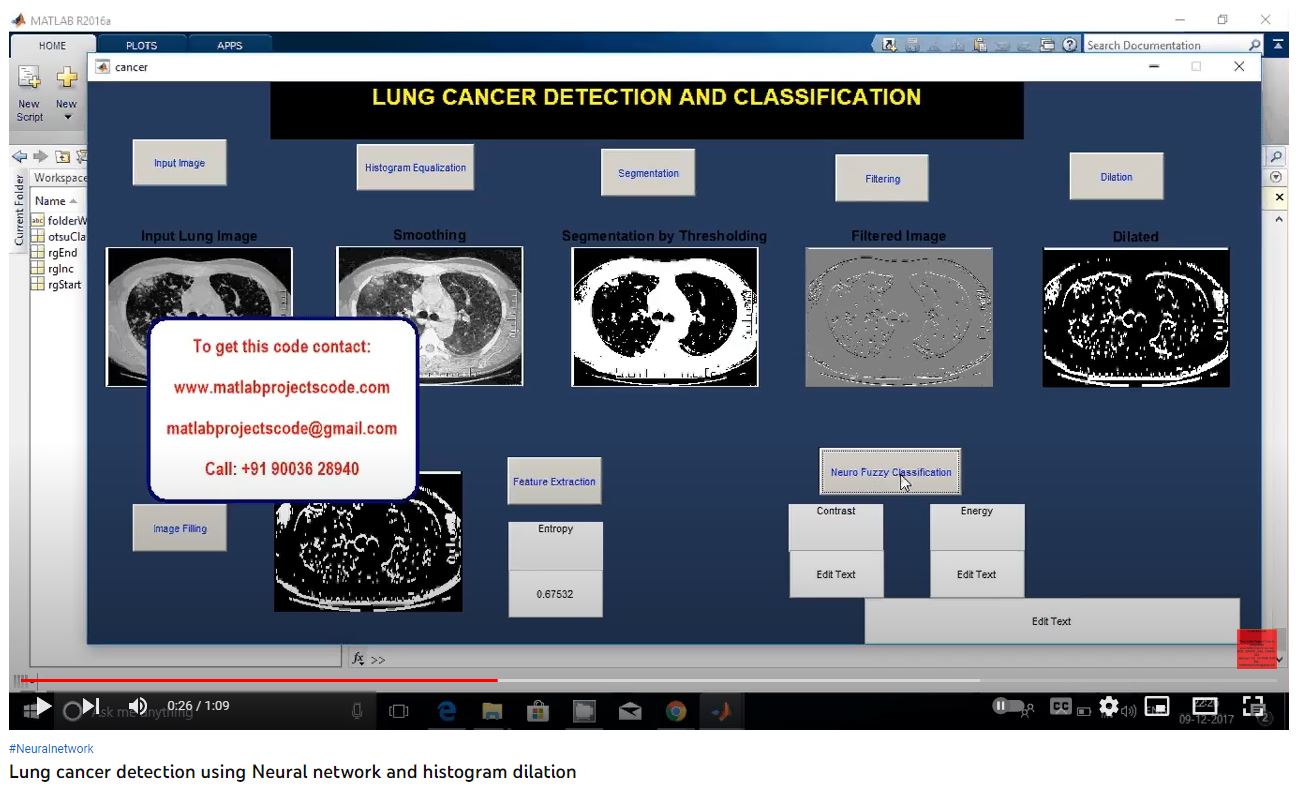Skip to next video
The width and height of the screenshot is (1300, 788).
(91, 706)
